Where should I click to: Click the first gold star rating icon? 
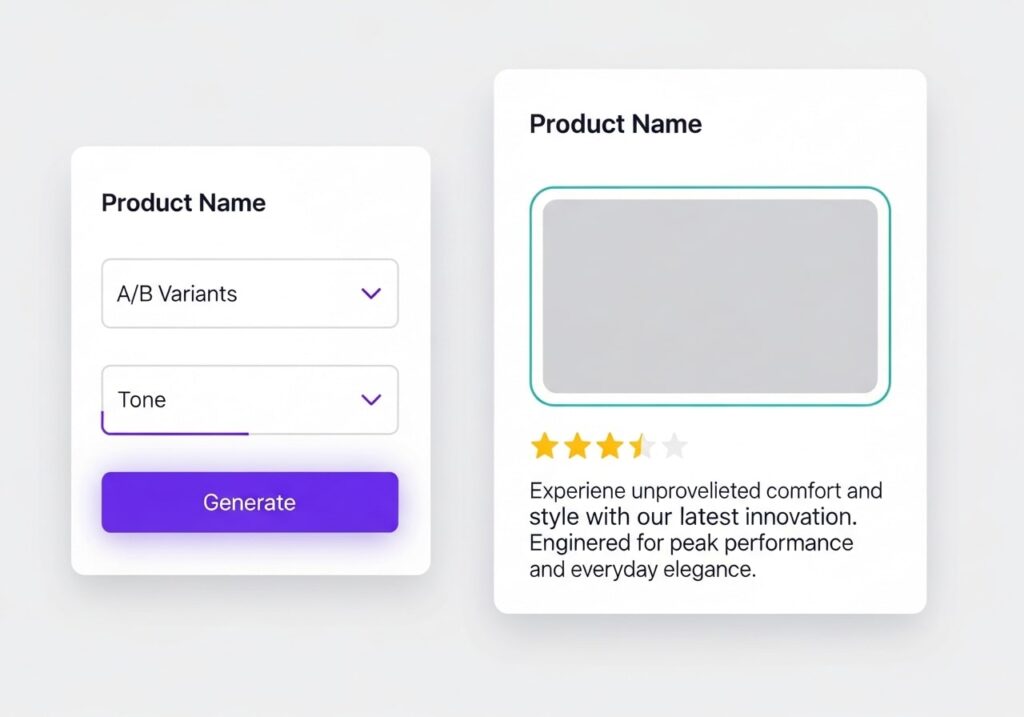click(x=546, y=446)
